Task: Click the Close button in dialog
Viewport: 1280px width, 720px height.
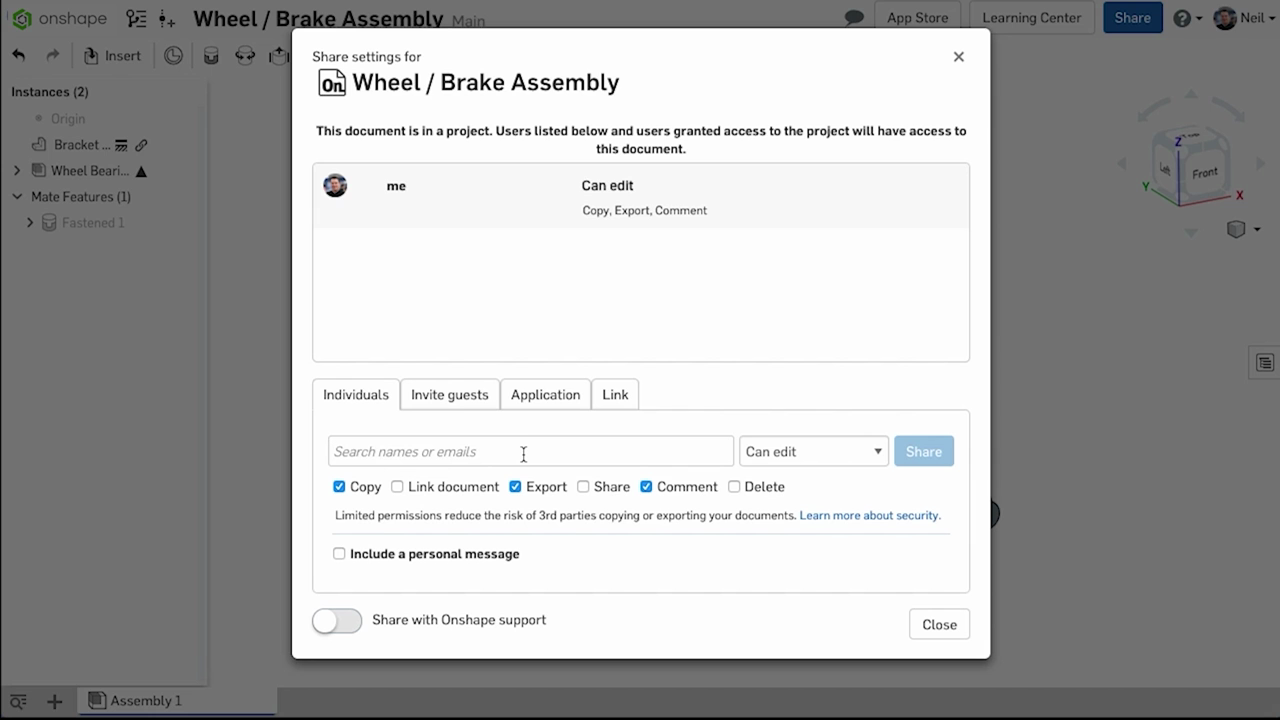Action: [x=939, y=624]
